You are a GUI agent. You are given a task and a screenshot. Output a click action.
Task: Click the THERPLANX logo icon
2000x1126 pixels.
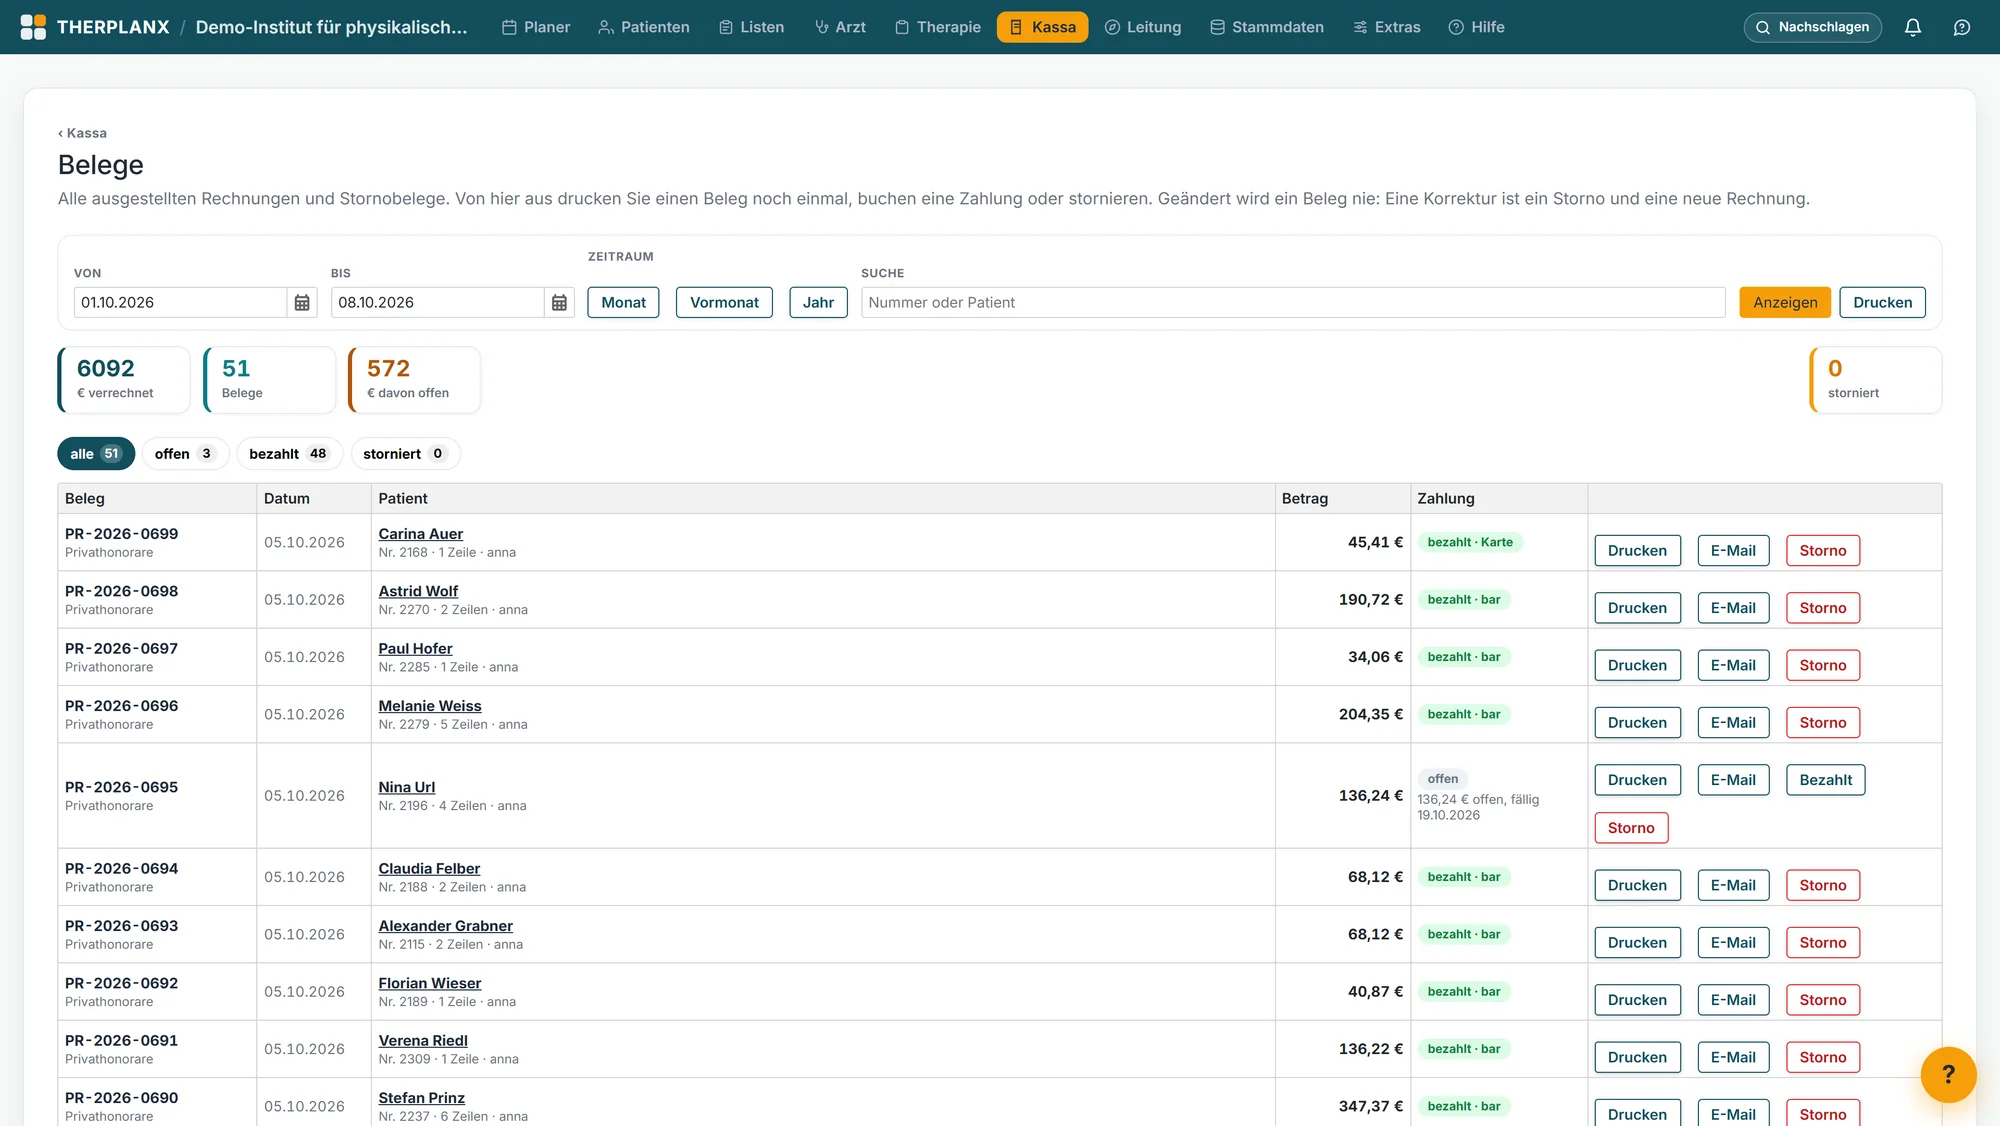click(33, 27)
